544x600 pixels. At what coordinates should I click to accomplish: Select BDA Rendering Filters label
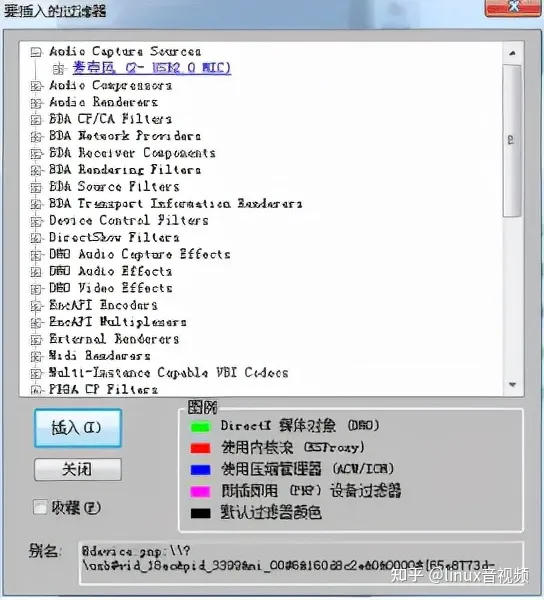125,170
